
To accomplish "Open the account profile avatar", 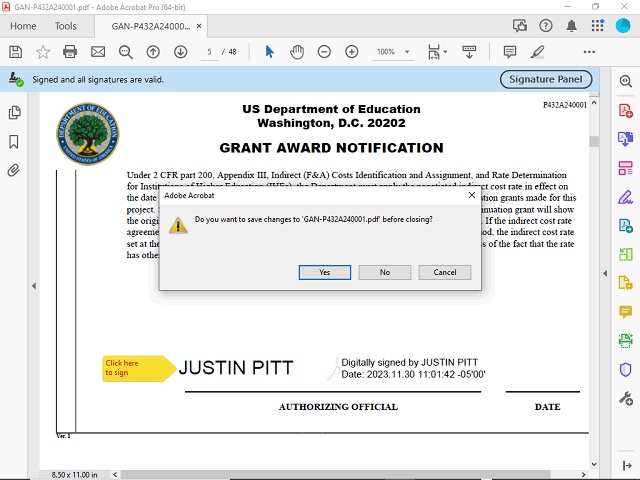I will 623,26.
